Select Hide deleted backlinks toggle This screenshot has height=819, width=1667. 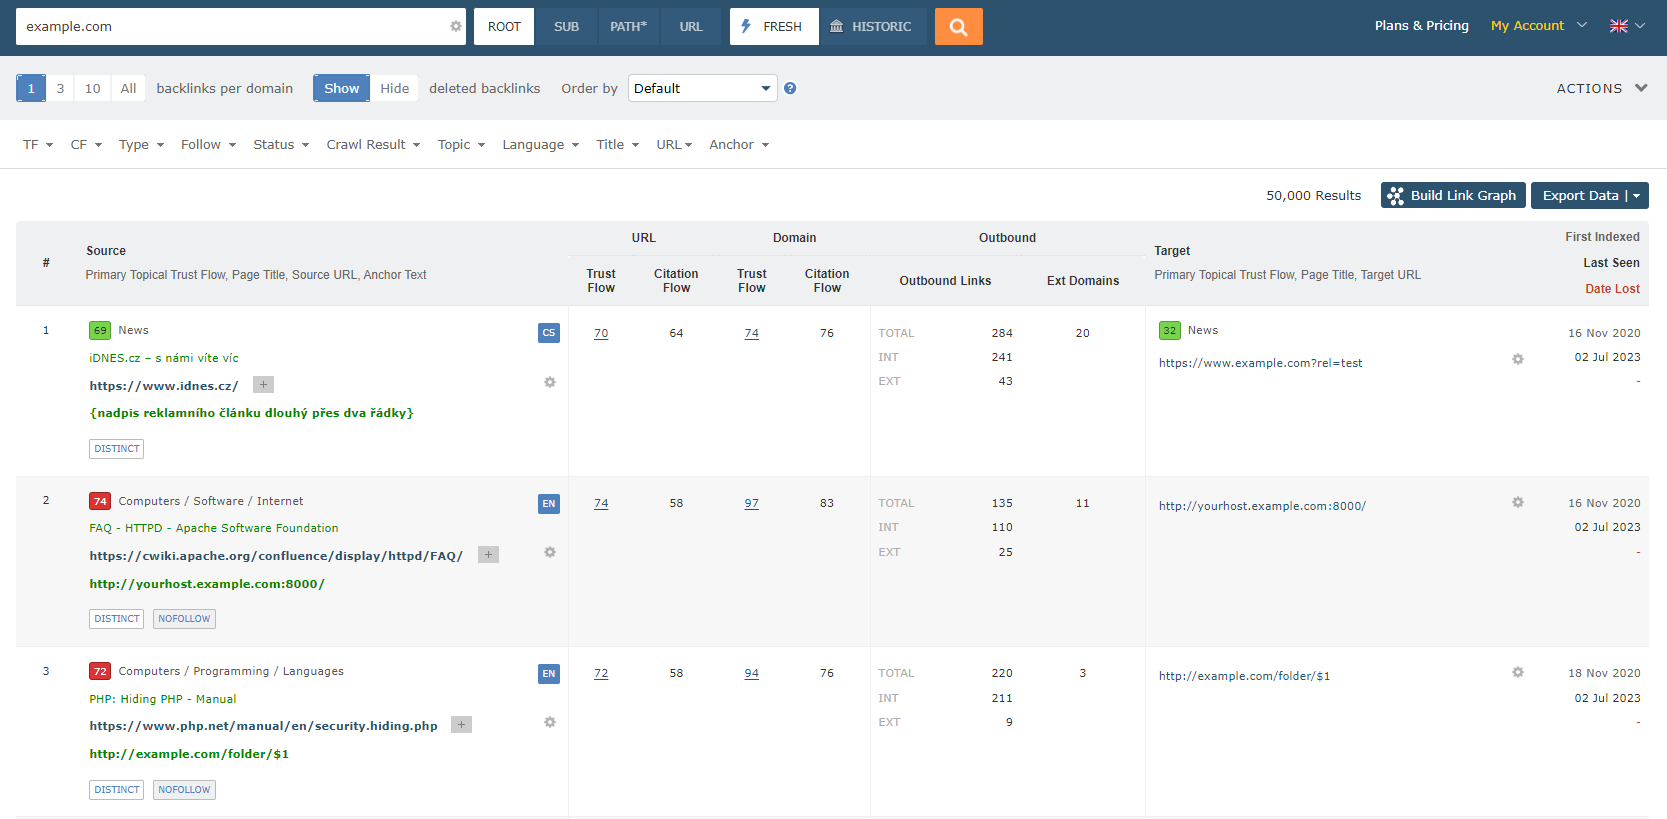pyautogui.click(x=394, y=88)
